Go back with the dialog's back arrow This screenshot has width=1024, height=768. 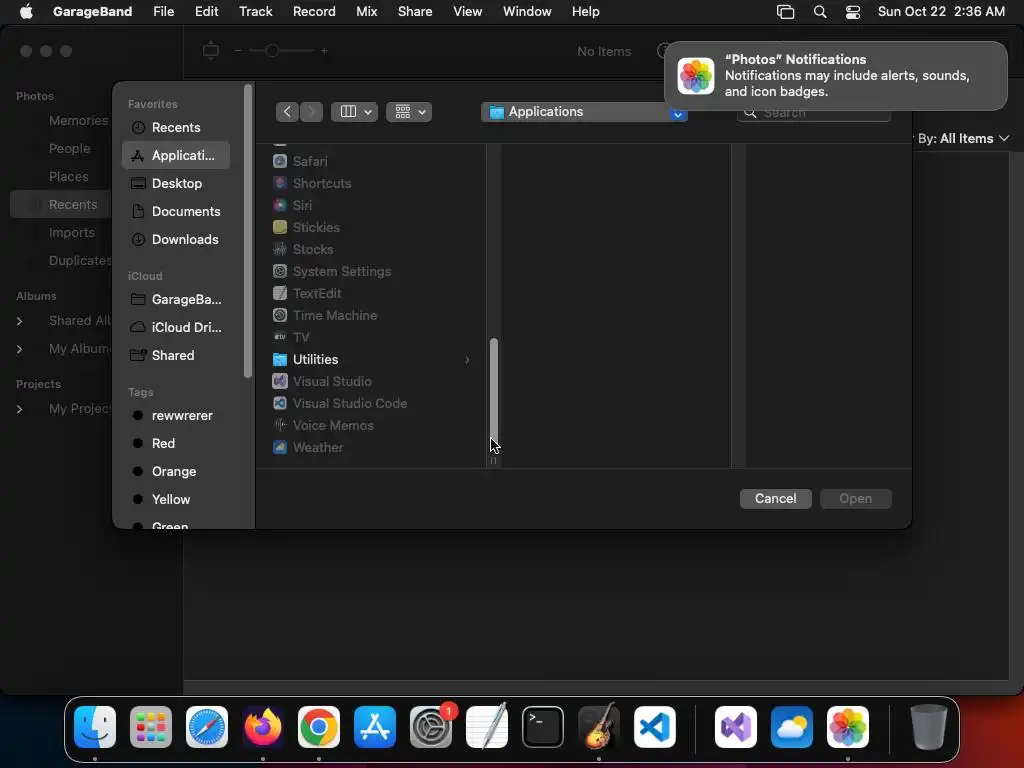coord(287,112)
